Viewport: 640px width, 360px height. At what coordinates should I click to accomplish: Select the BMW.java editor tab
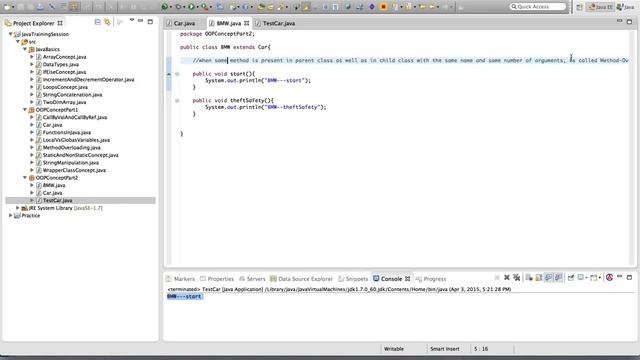[x=225, y=23]
